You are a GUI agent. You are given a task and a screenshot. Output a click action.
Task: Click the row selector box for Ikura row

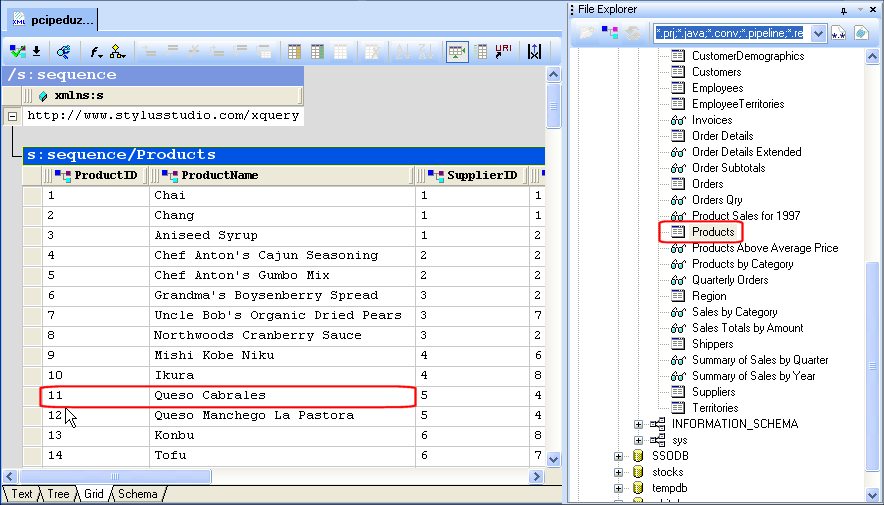coord(32,375)
